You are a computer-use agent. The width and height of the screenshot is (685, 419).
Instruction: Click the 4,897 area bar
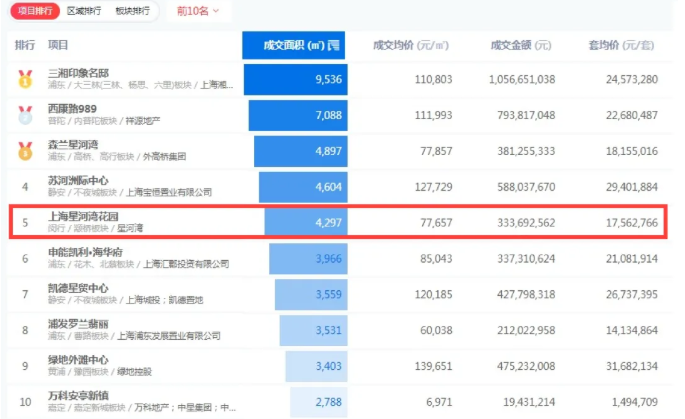click(301, 151)
